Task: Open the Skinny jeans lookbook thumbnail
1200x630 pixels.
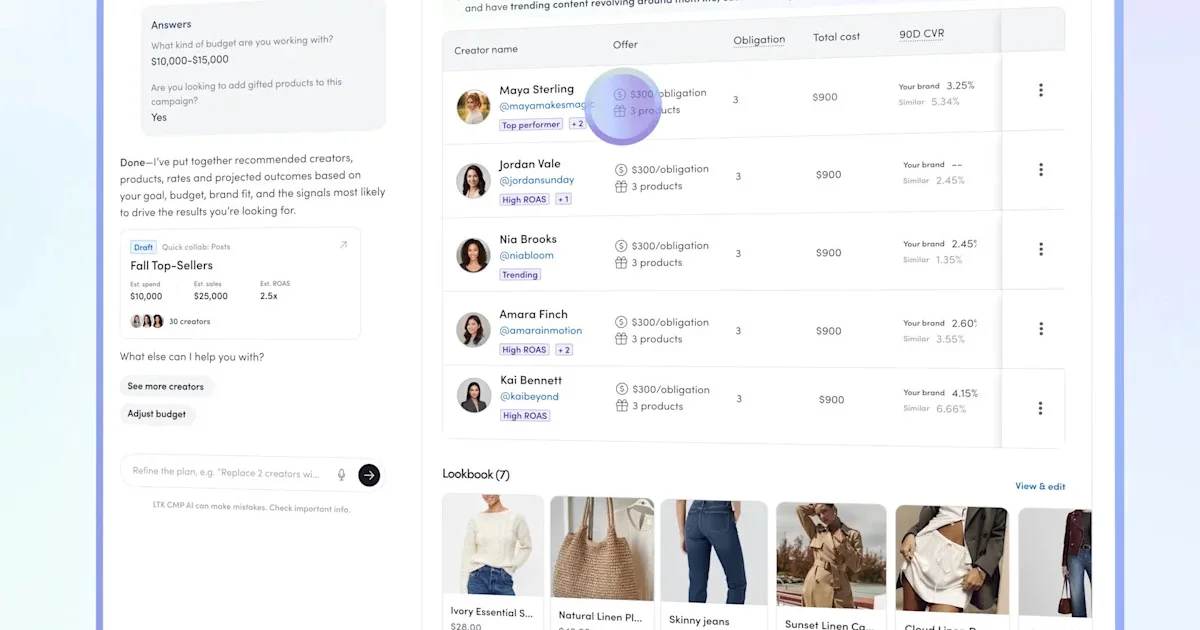Action: tap(714, 551)
